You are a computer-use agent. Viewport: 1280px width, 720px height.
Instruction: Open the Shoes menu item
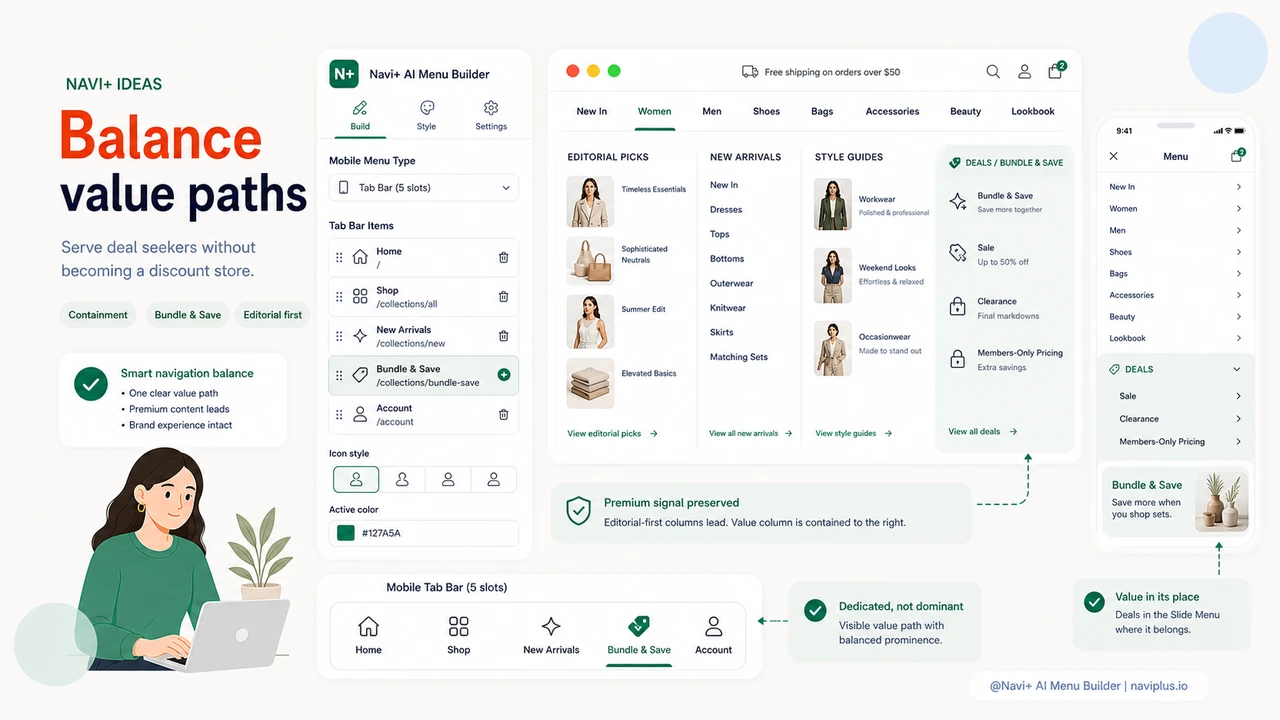click(x=767, y=111)
